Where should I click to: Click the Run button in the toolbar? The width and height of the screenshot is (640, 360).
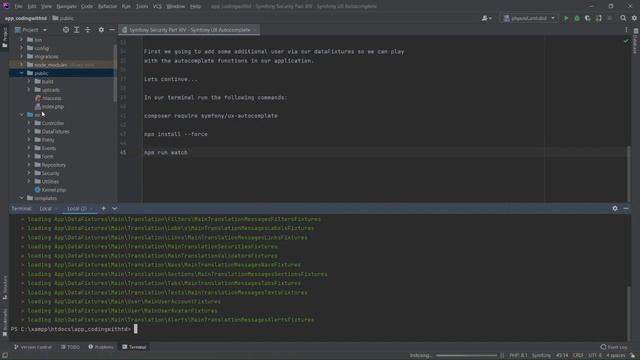click(x=566, y=18)
